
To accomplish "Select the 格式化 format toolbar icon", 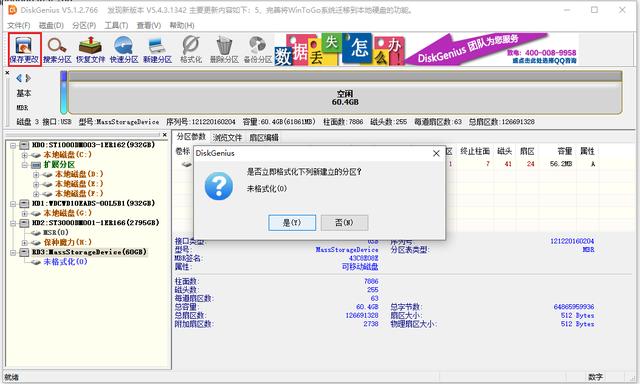I will coord(191,49).
